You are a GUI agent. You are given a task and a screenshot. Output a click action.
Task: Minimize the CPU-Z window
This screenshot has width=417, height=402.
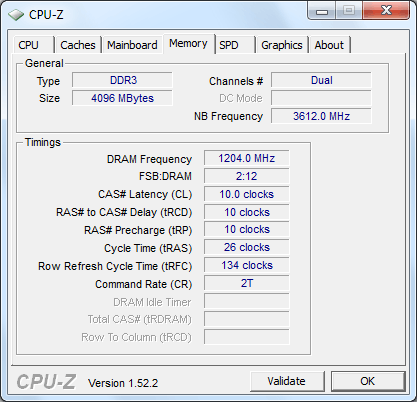click(322, 11)
